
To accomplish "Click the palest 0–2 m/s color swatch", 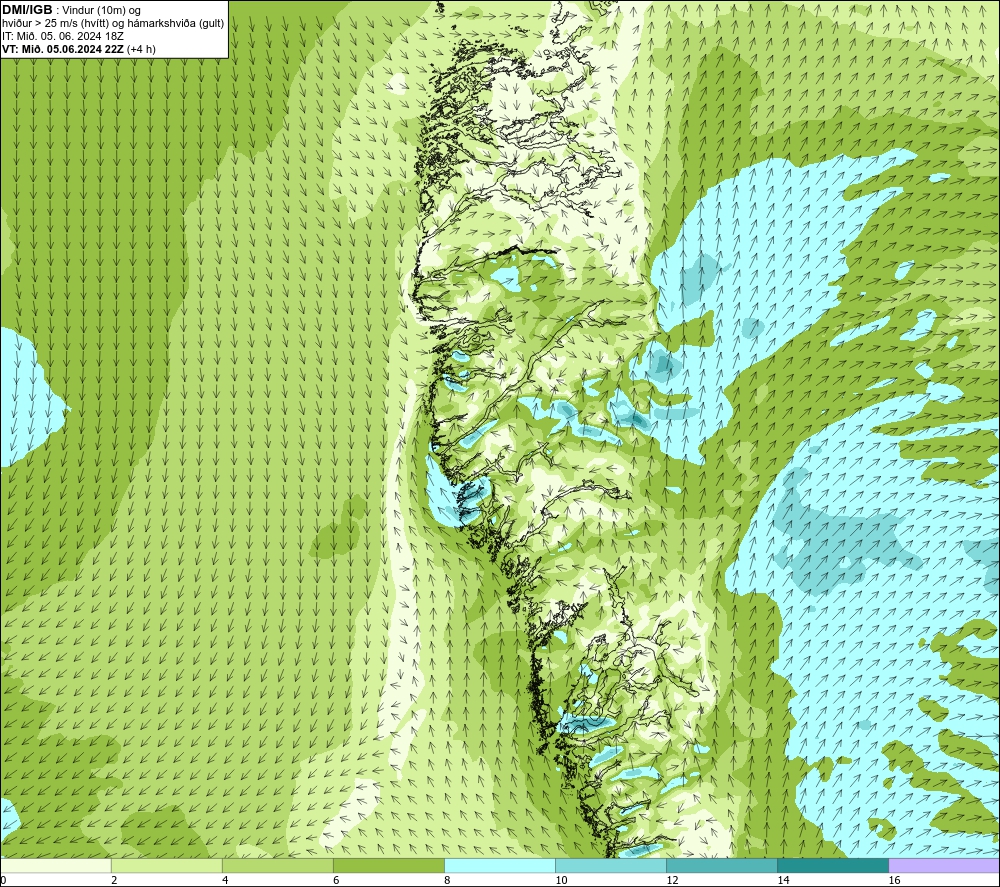I will 55,865.
